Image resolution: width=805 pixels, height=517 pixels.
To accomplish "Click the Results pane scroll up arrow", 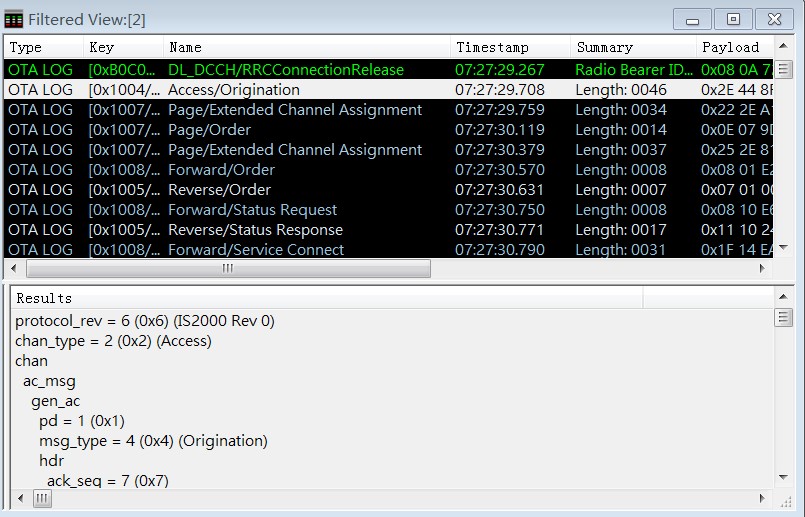I will 783,297.
